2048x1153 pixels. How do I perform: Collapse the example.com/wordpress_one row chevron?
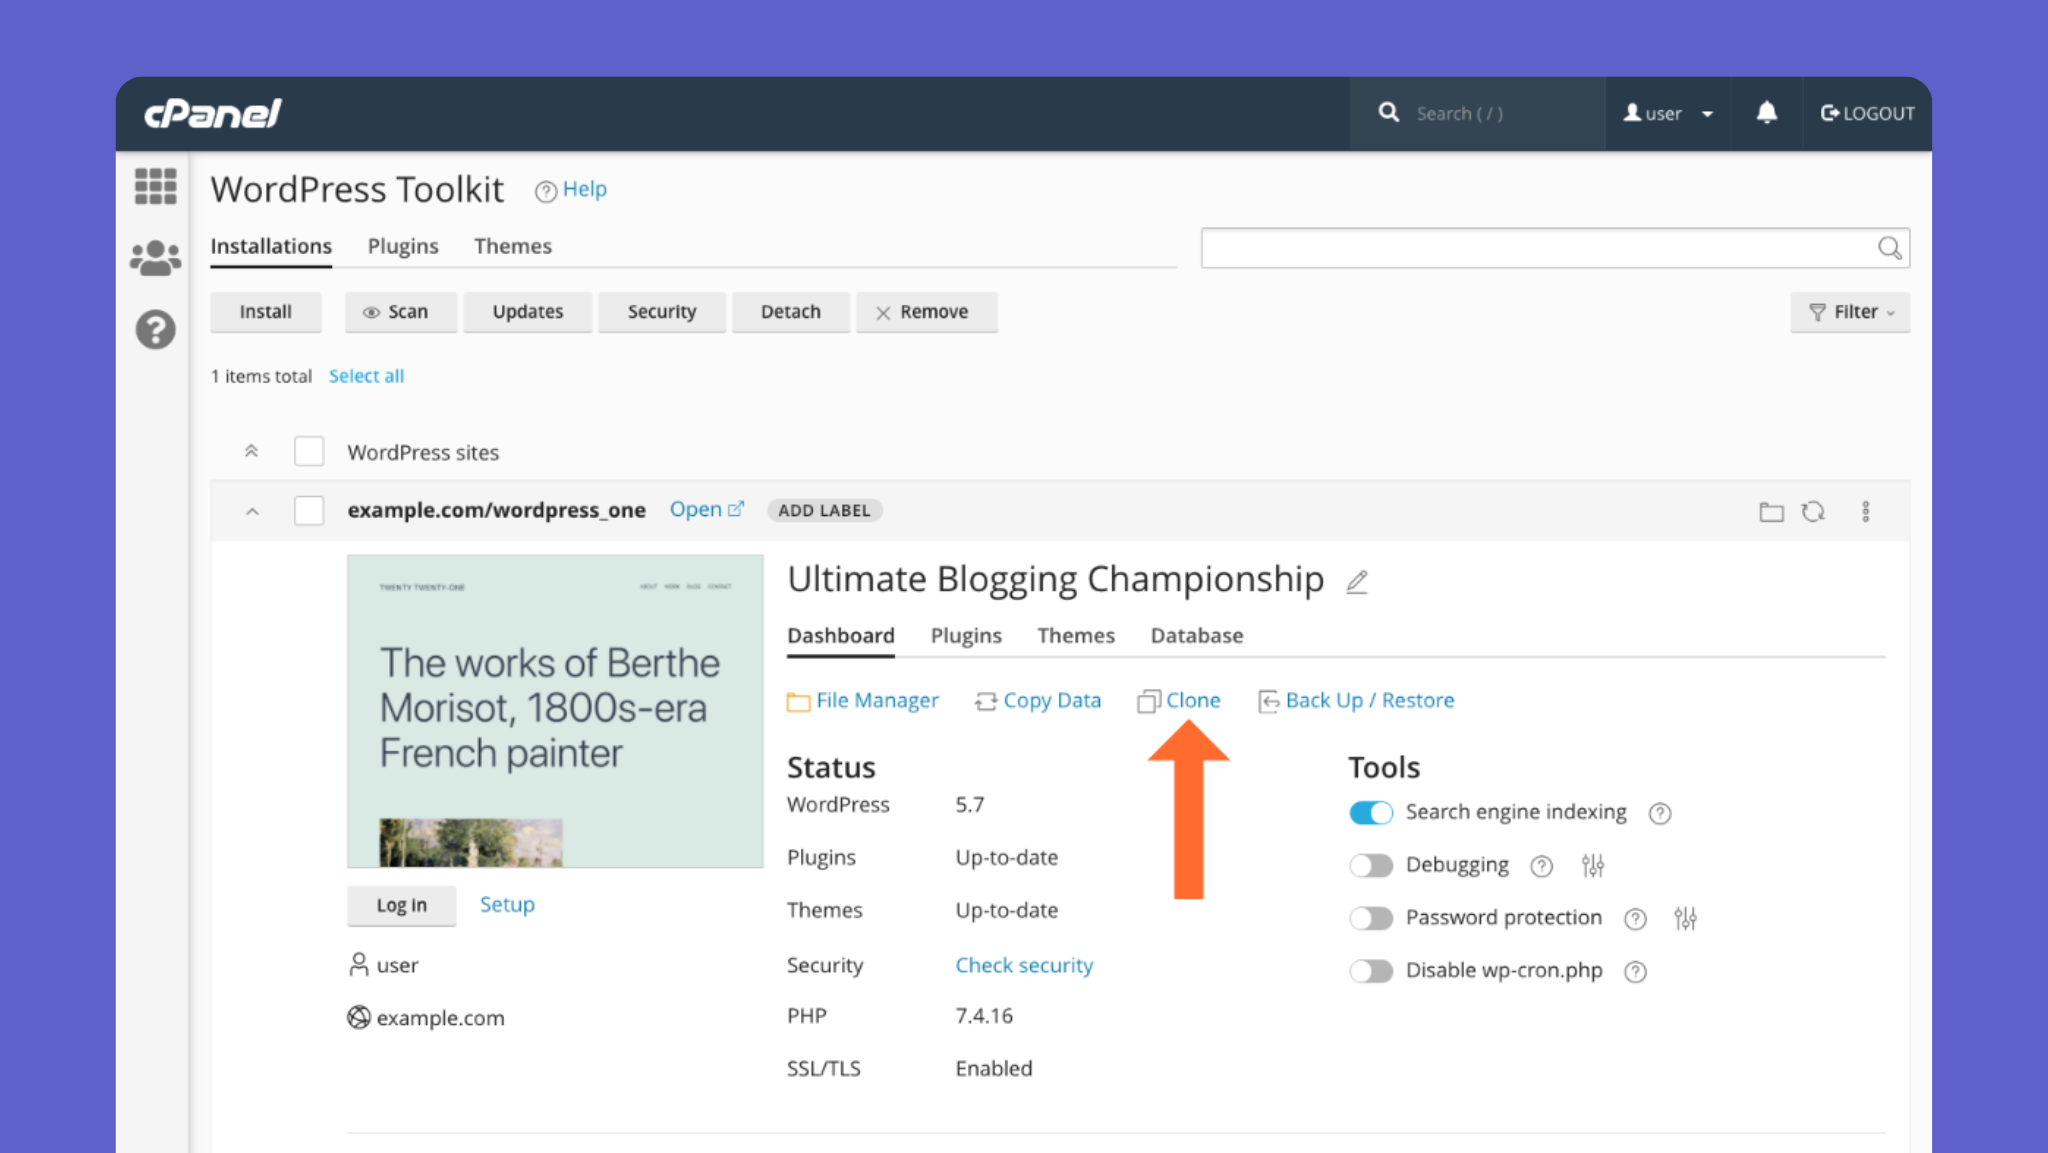252,511
